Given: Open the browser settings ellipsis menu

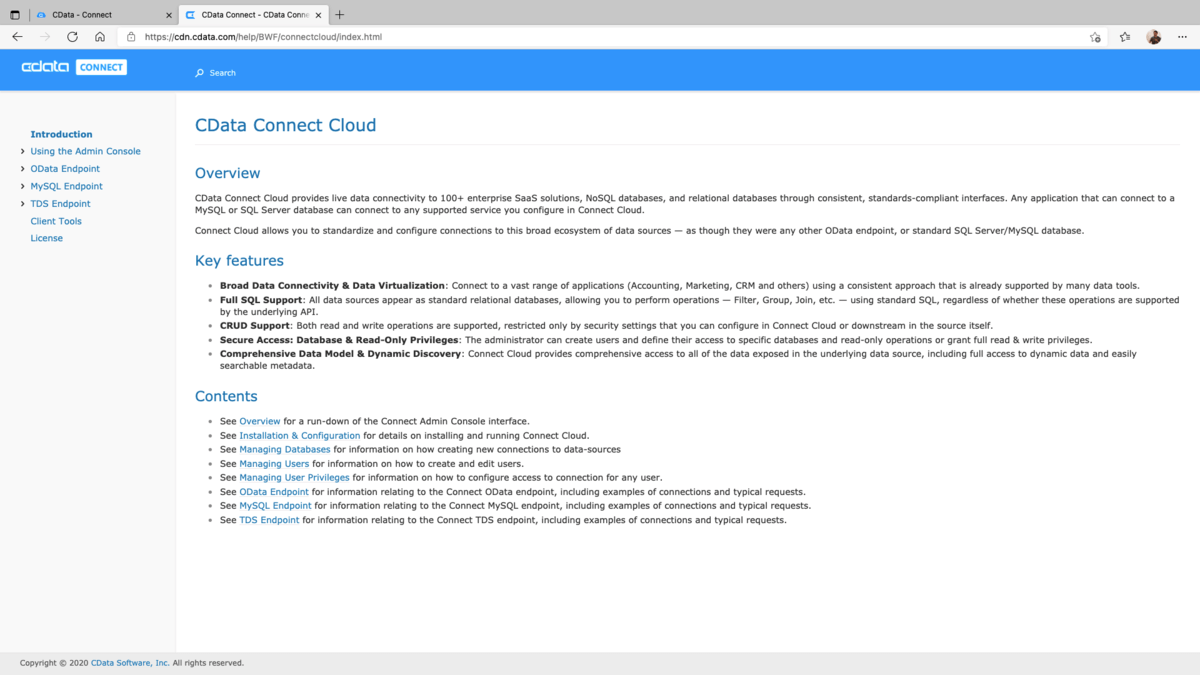Looking at the screenshot, I should click(1182, 37).
